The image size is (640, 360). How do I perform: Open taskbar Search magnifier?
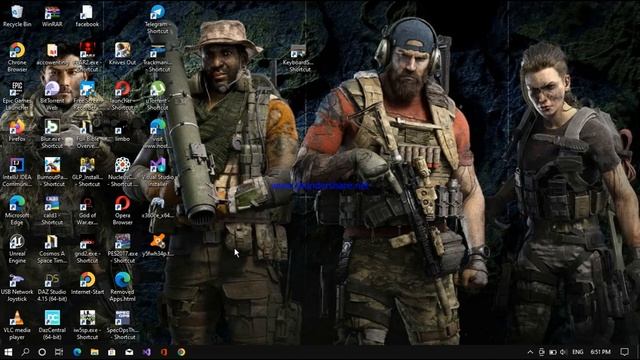pyautogui.click(x=25, y=352)
